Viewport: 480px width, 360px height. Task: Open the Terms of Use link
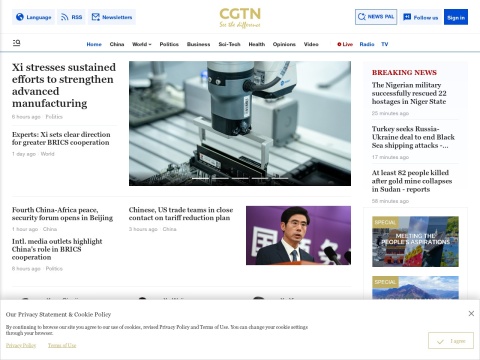[x=62, y=345]
